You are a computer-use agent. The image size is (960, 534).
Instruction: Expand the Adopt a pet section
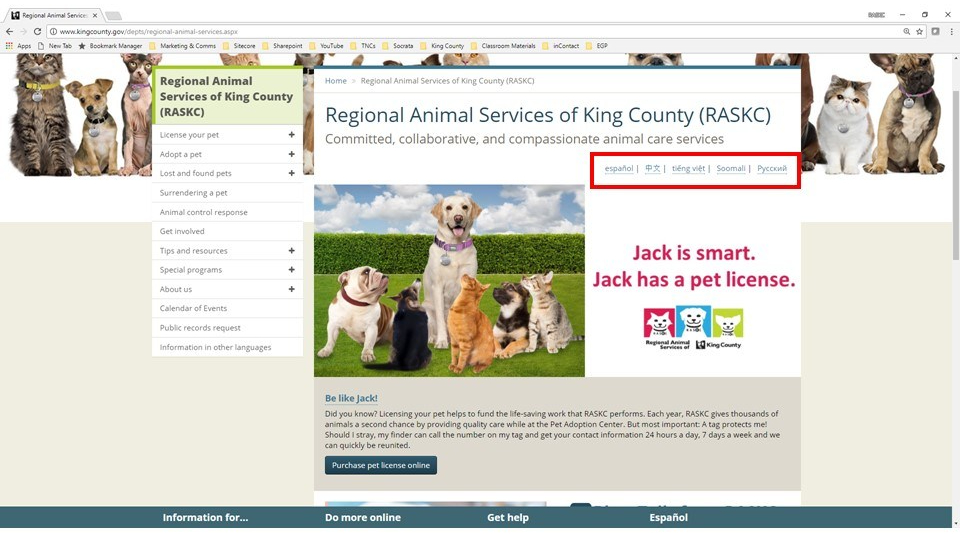(x=291, y=154)
